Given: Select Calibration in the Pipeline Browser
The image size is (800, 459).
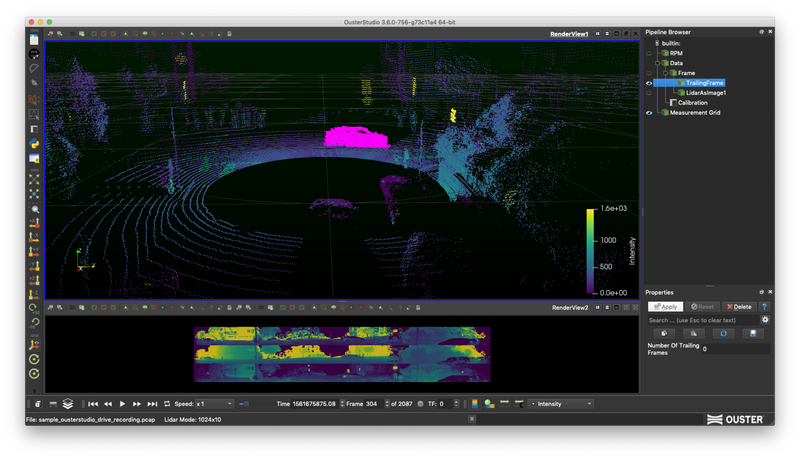Looking at the screenshot, I should (x=692, y=103).
